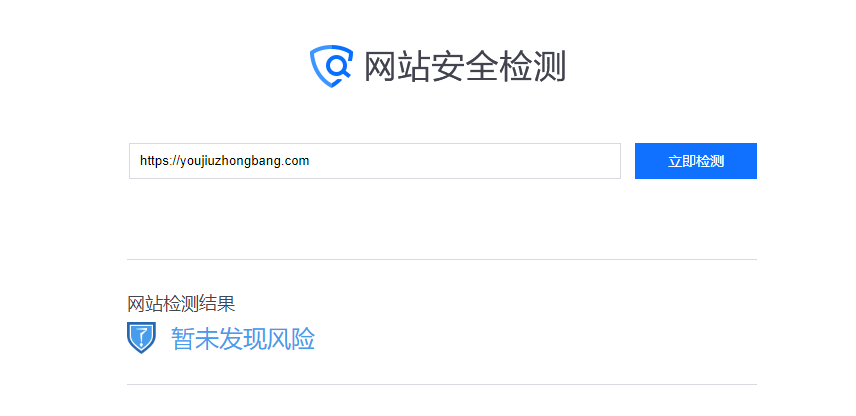Click the .com ending of the entered URL

tap(297, 161)
